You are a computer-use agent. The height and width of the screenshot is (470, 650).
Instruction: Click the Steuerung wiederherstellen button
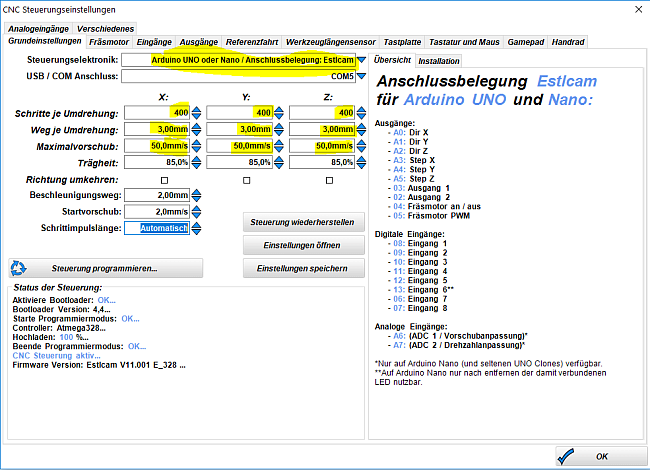[x=303, y=221]
